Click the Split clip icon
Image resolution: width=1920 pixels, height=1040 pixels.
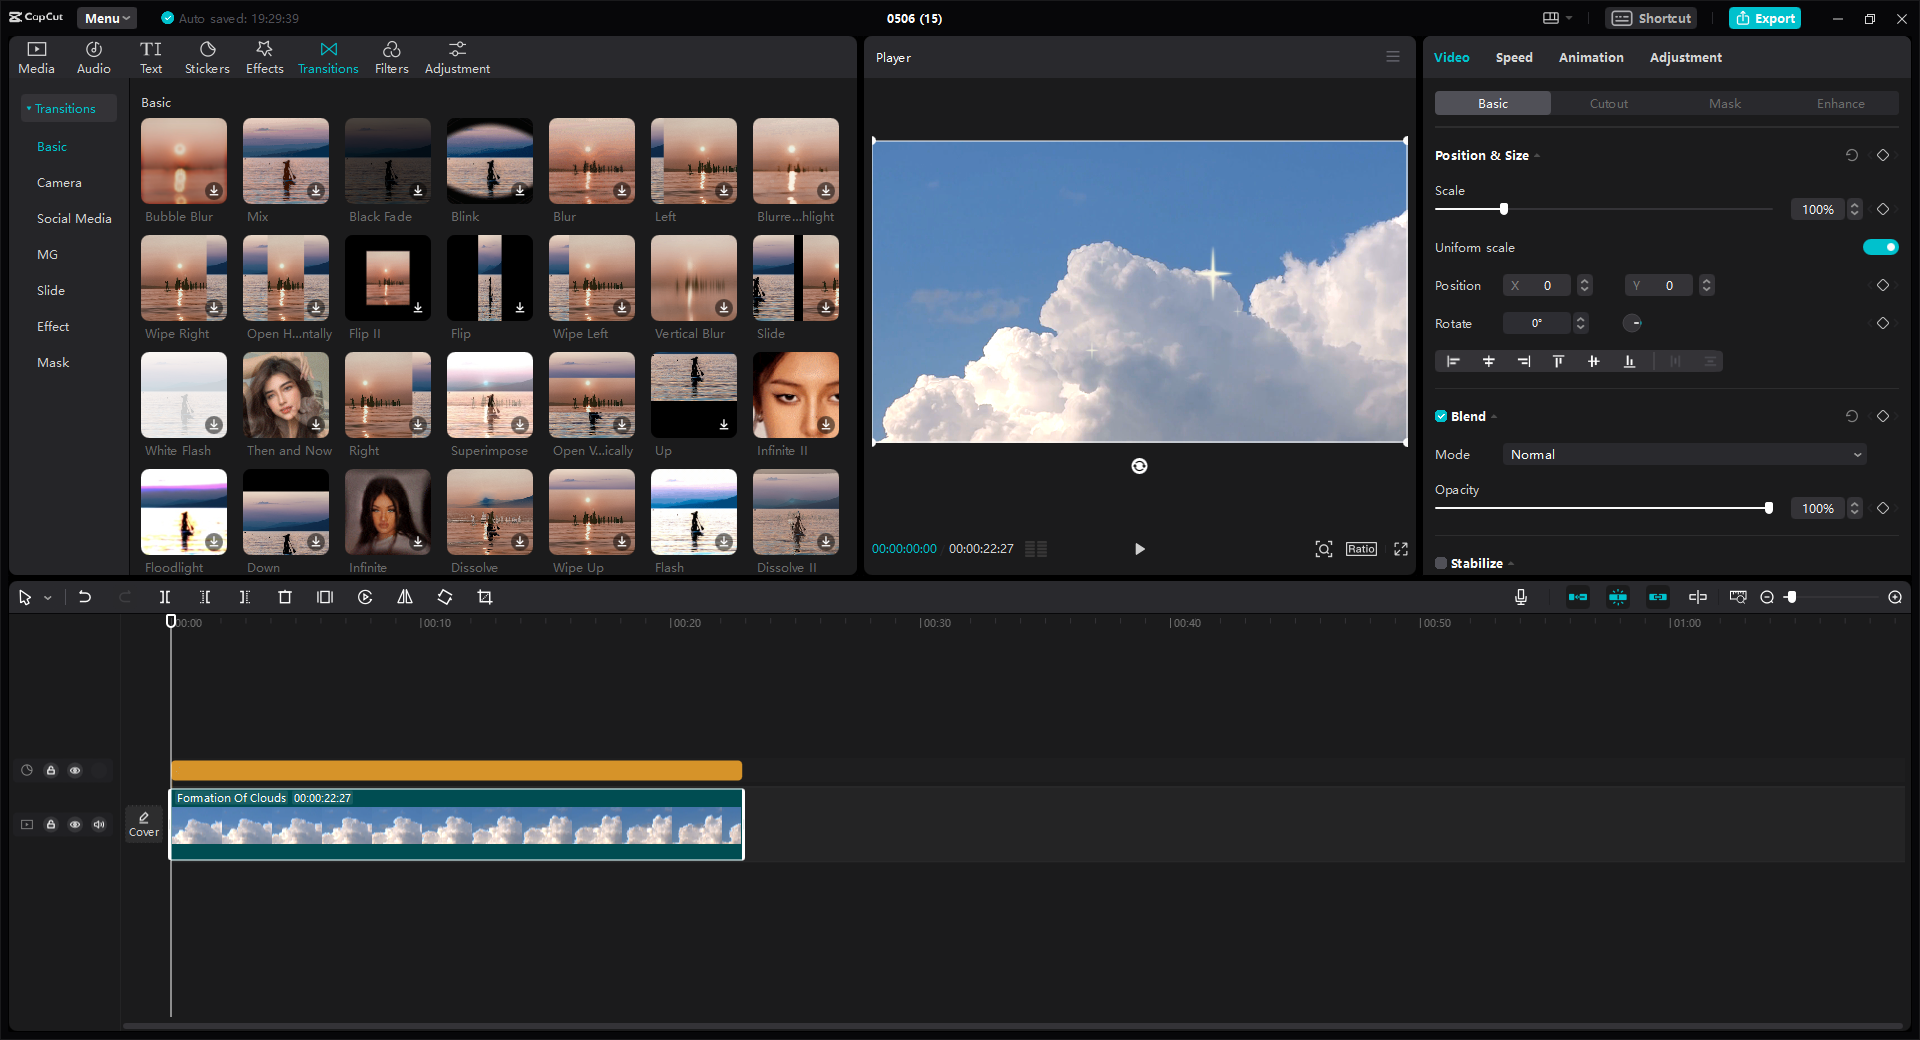[x=165, y=597]
